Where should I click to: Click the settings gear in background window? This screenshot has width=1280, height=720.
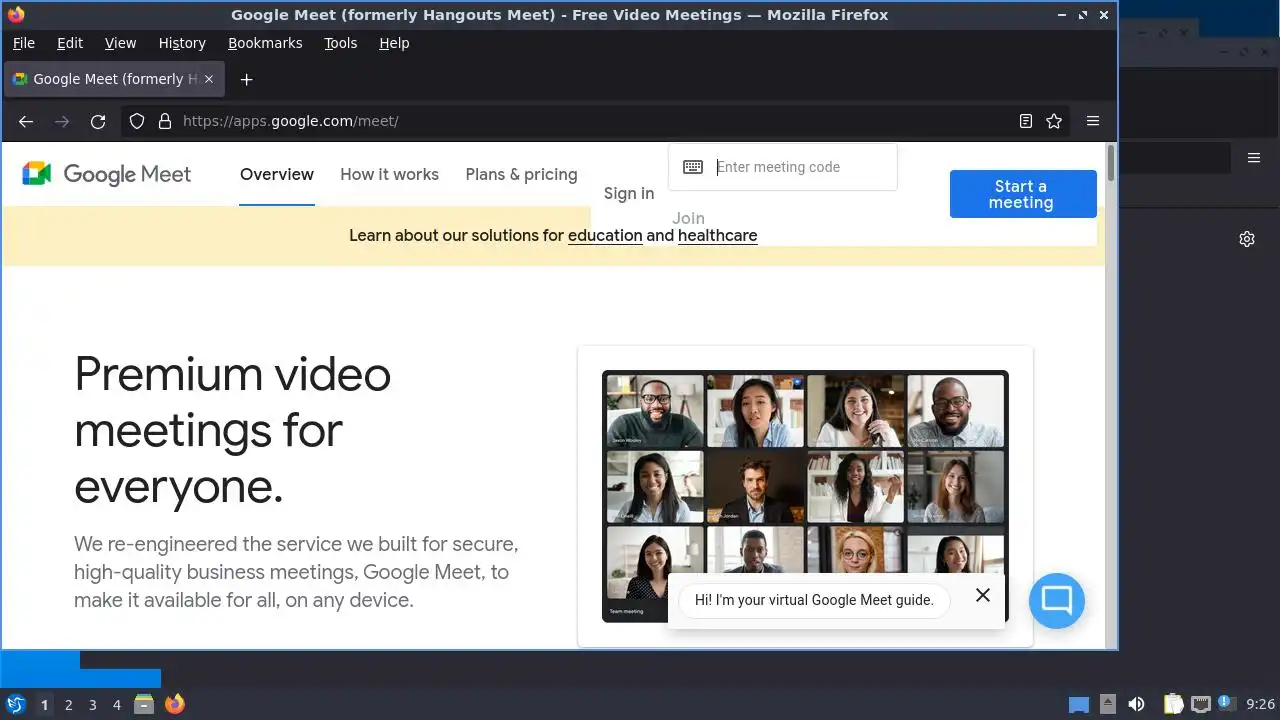1247,239
